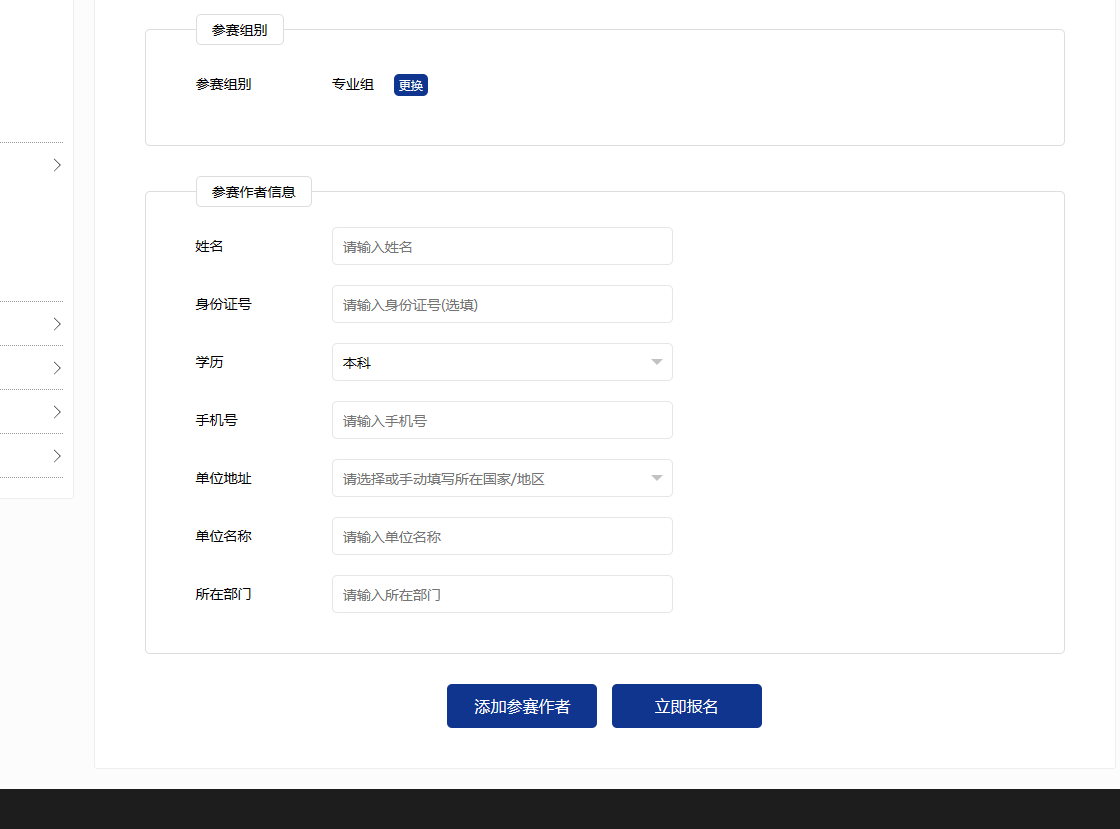Expand the third sidebar chevron from top
The width and height of the screenshot is (1120, 829).
(57, 368)
